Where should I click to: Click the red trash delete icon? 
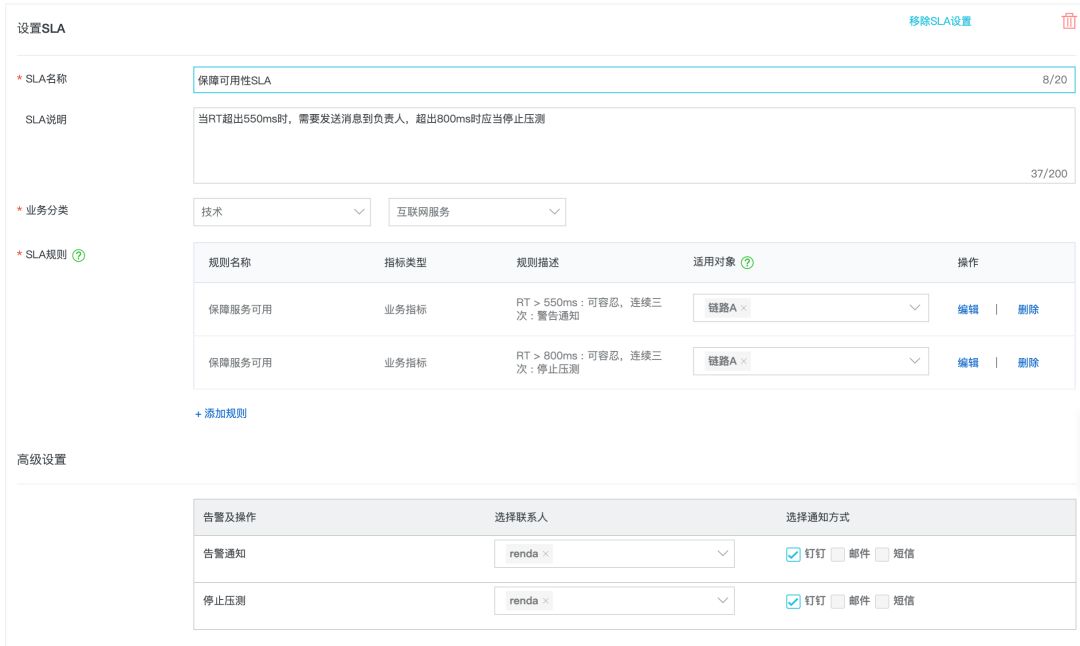point(1068,21)
